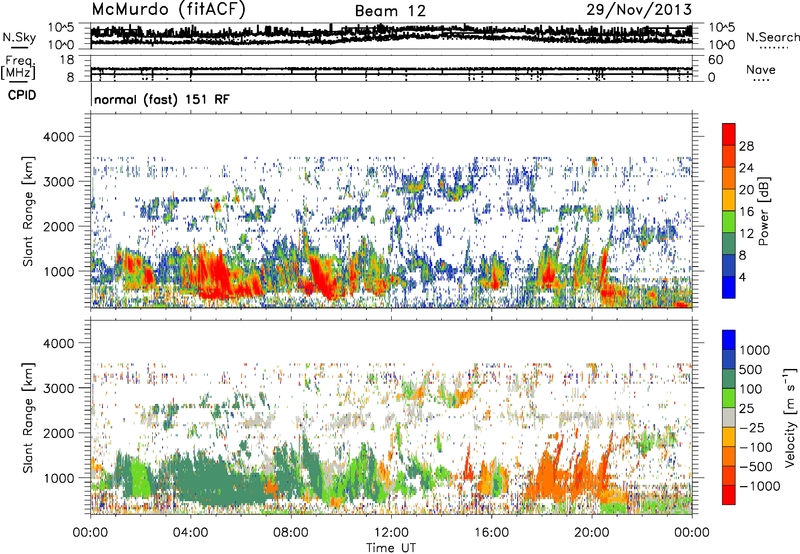
Task: Click the '28' power colorbar tick label
Action: point(746,146)
